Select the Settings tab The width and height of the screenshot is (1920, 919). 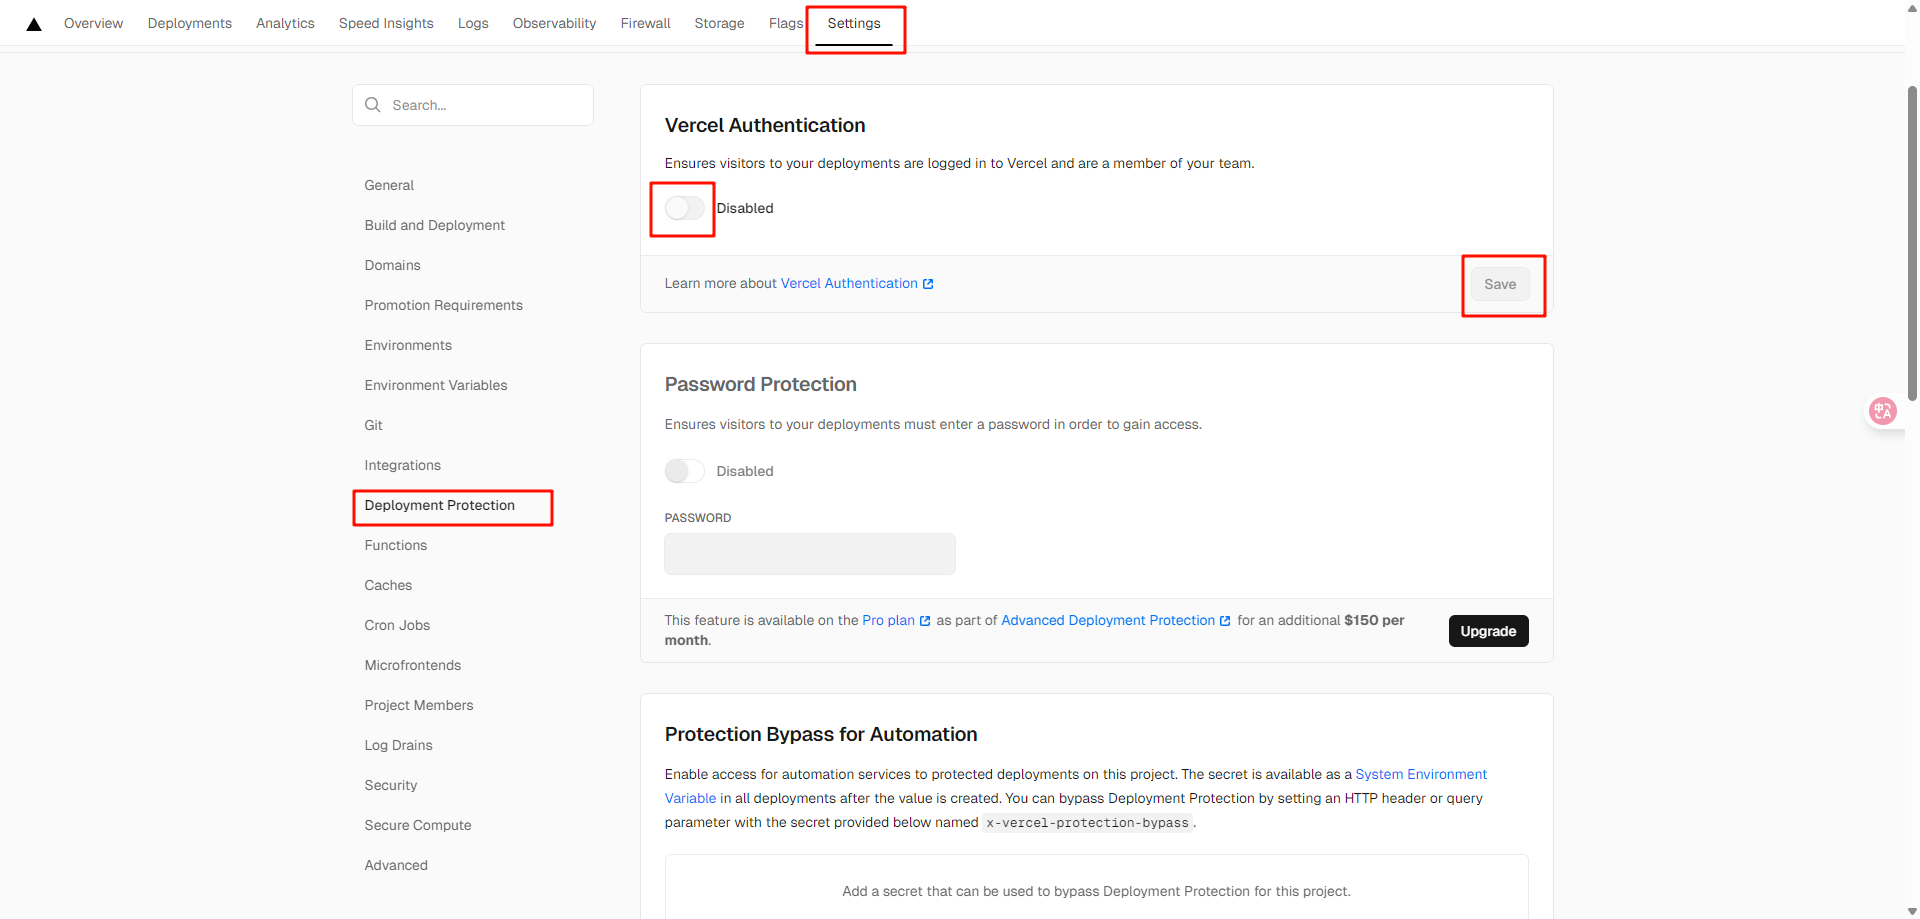[x=854, y=23]
